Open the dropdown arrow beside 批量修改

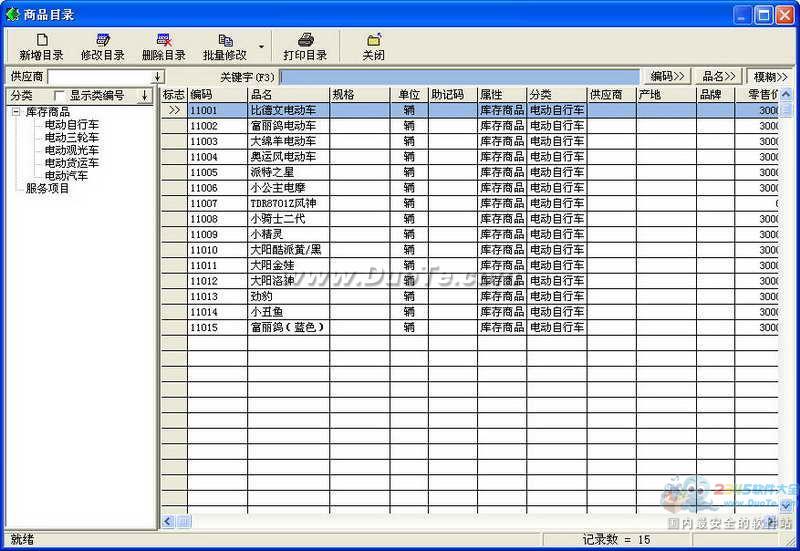point(262,47)
